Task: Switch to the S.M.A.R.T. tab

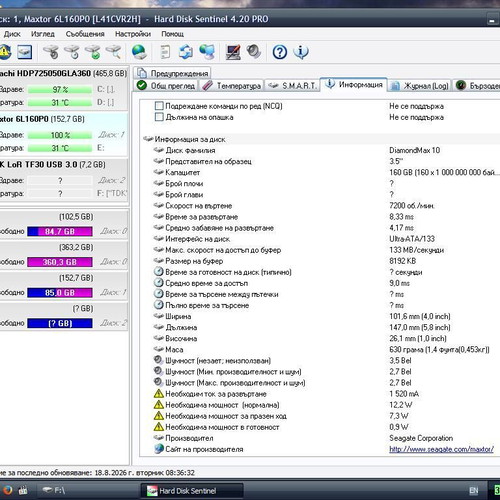Action: point(293,86)
